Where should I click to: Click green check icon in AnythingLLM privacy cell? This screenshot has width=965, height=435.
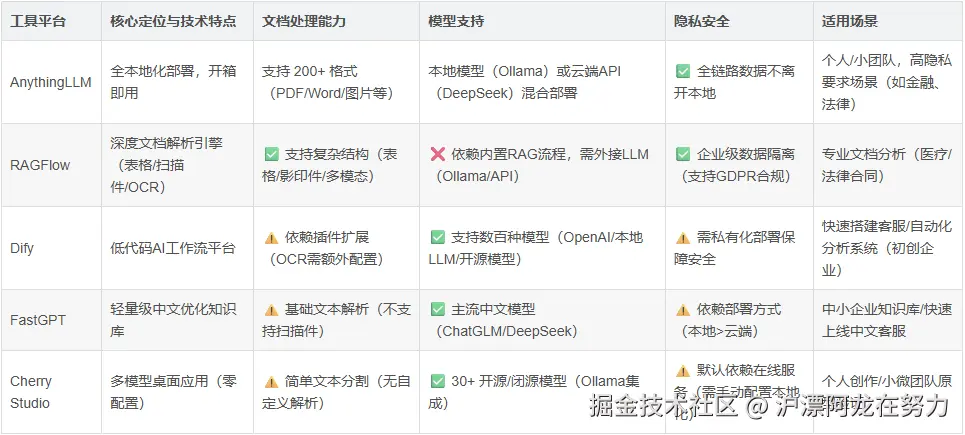click(x=683, y=71)
